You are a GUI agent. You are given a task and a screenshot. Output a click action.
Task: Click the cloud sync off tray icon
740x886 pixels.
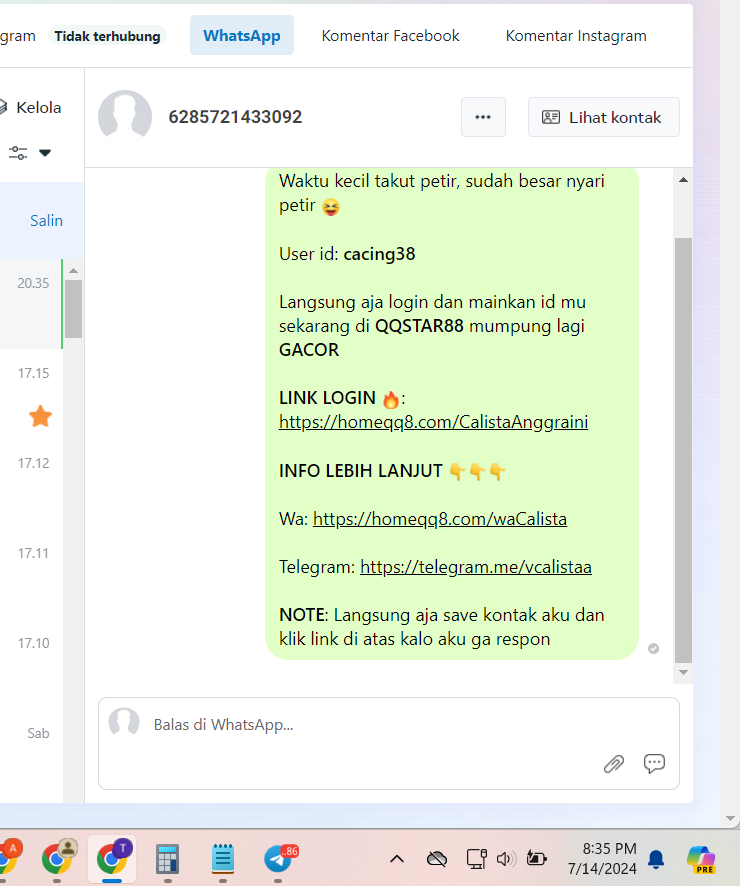(x=437, y=859)
